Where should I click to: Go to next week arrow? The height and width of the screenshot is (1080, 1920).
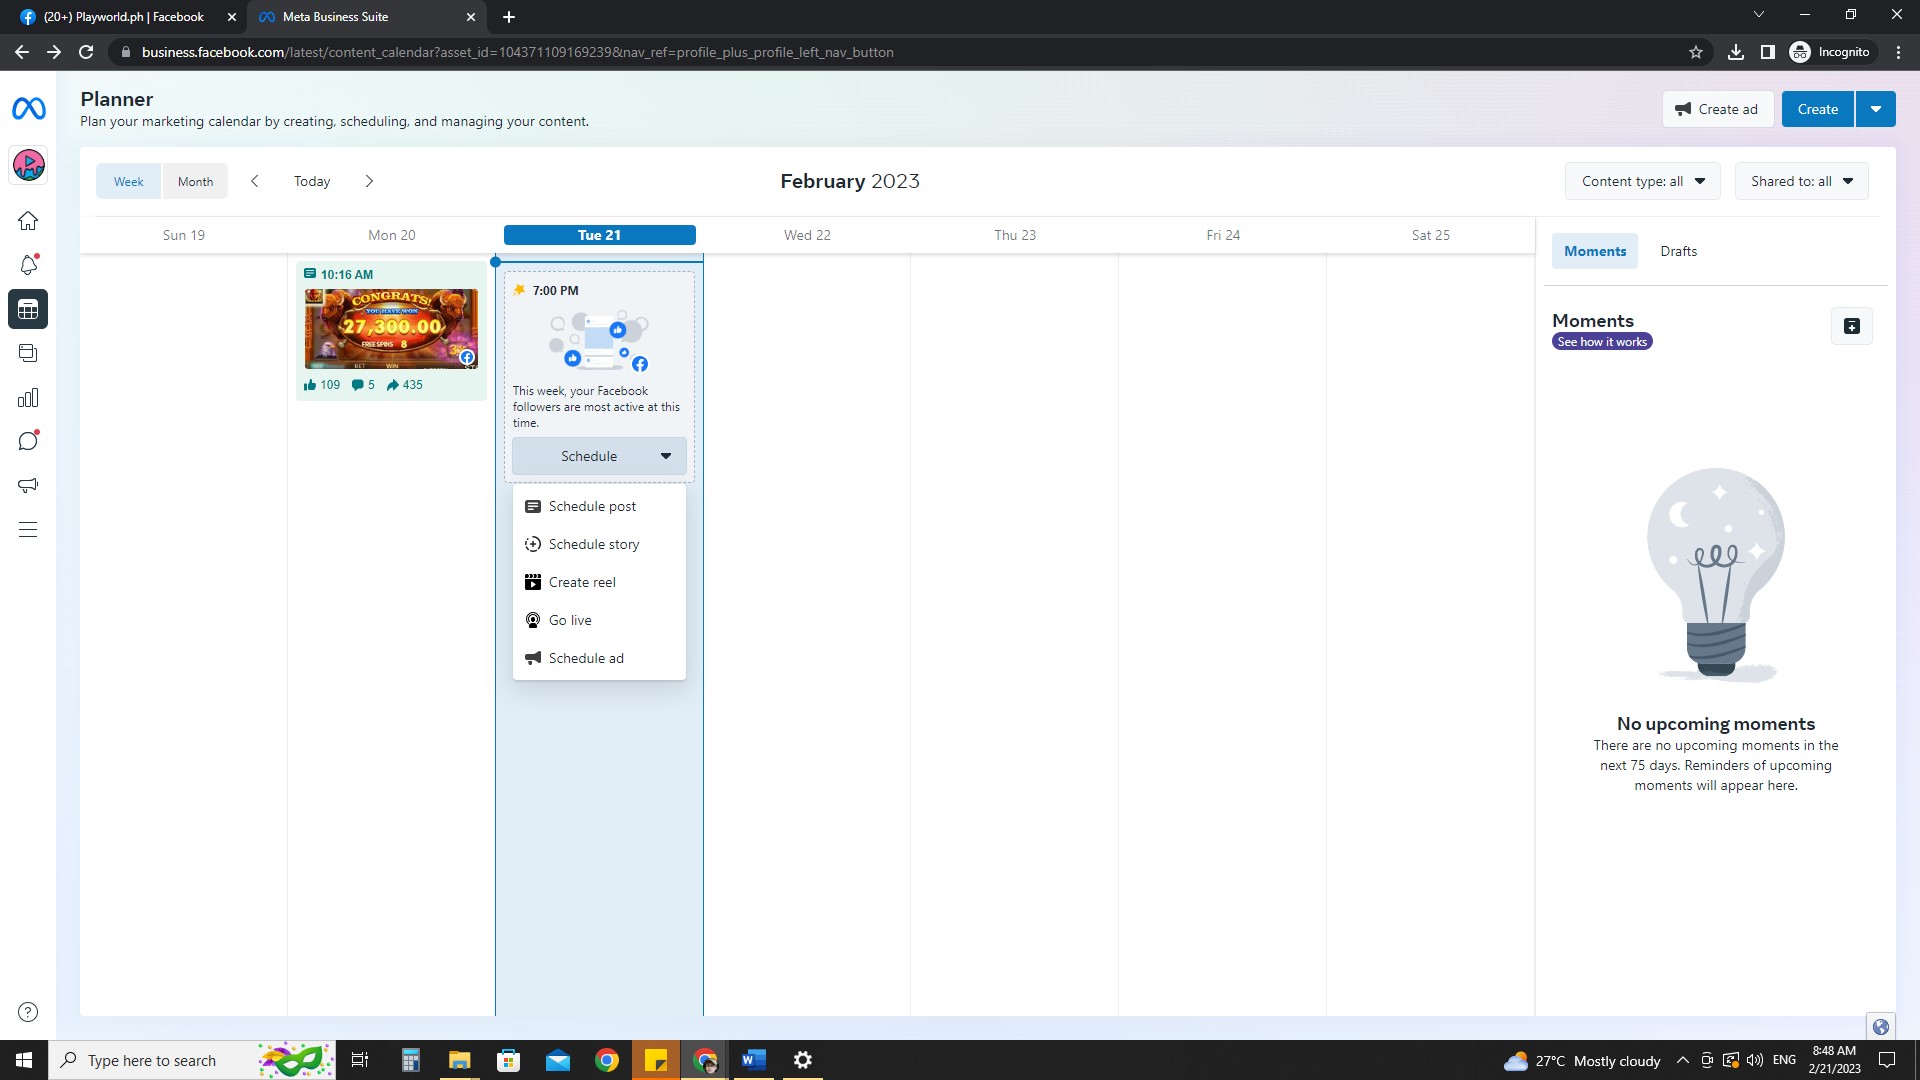369,181
